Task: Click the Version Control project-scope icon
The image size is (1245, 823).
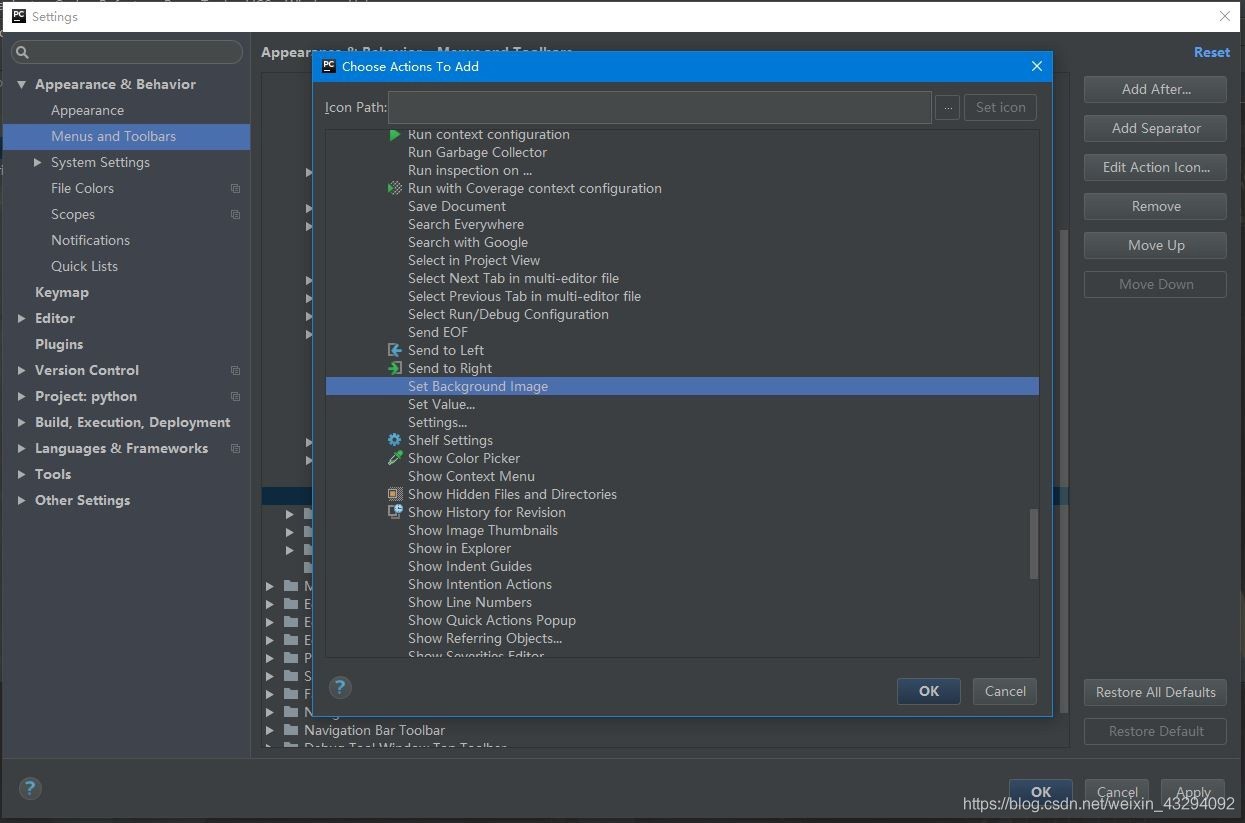Action: click(236, 370)
